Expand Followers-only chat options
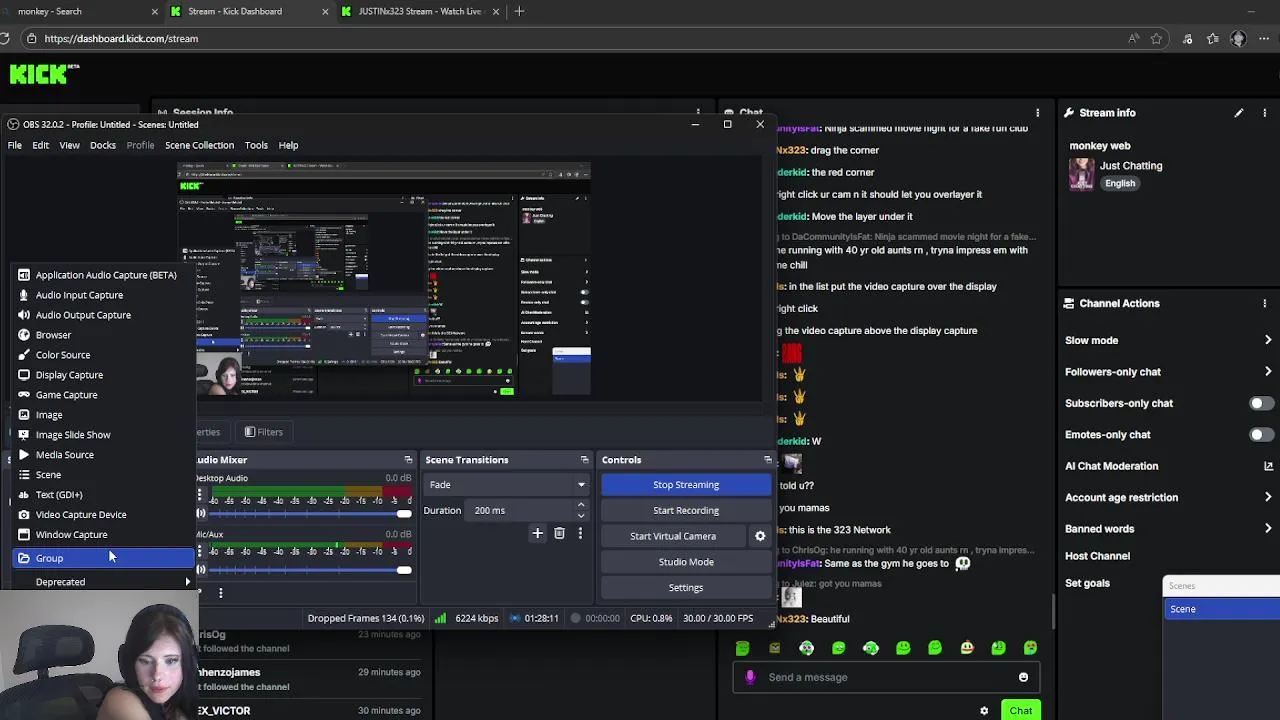The image size is (1280, 720). (1268, 372)
